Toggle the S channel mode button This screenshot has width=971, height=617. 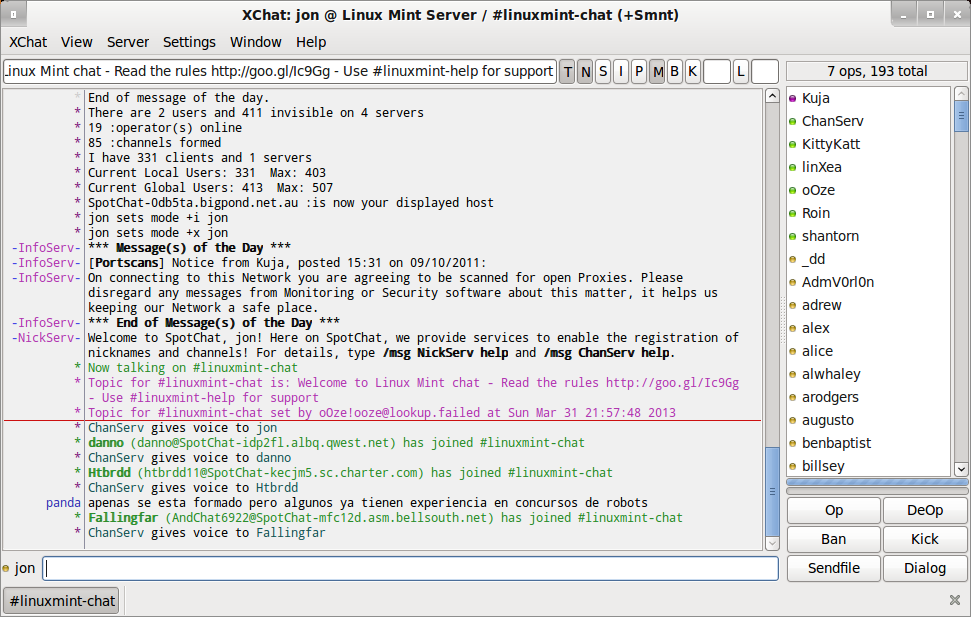603,72
